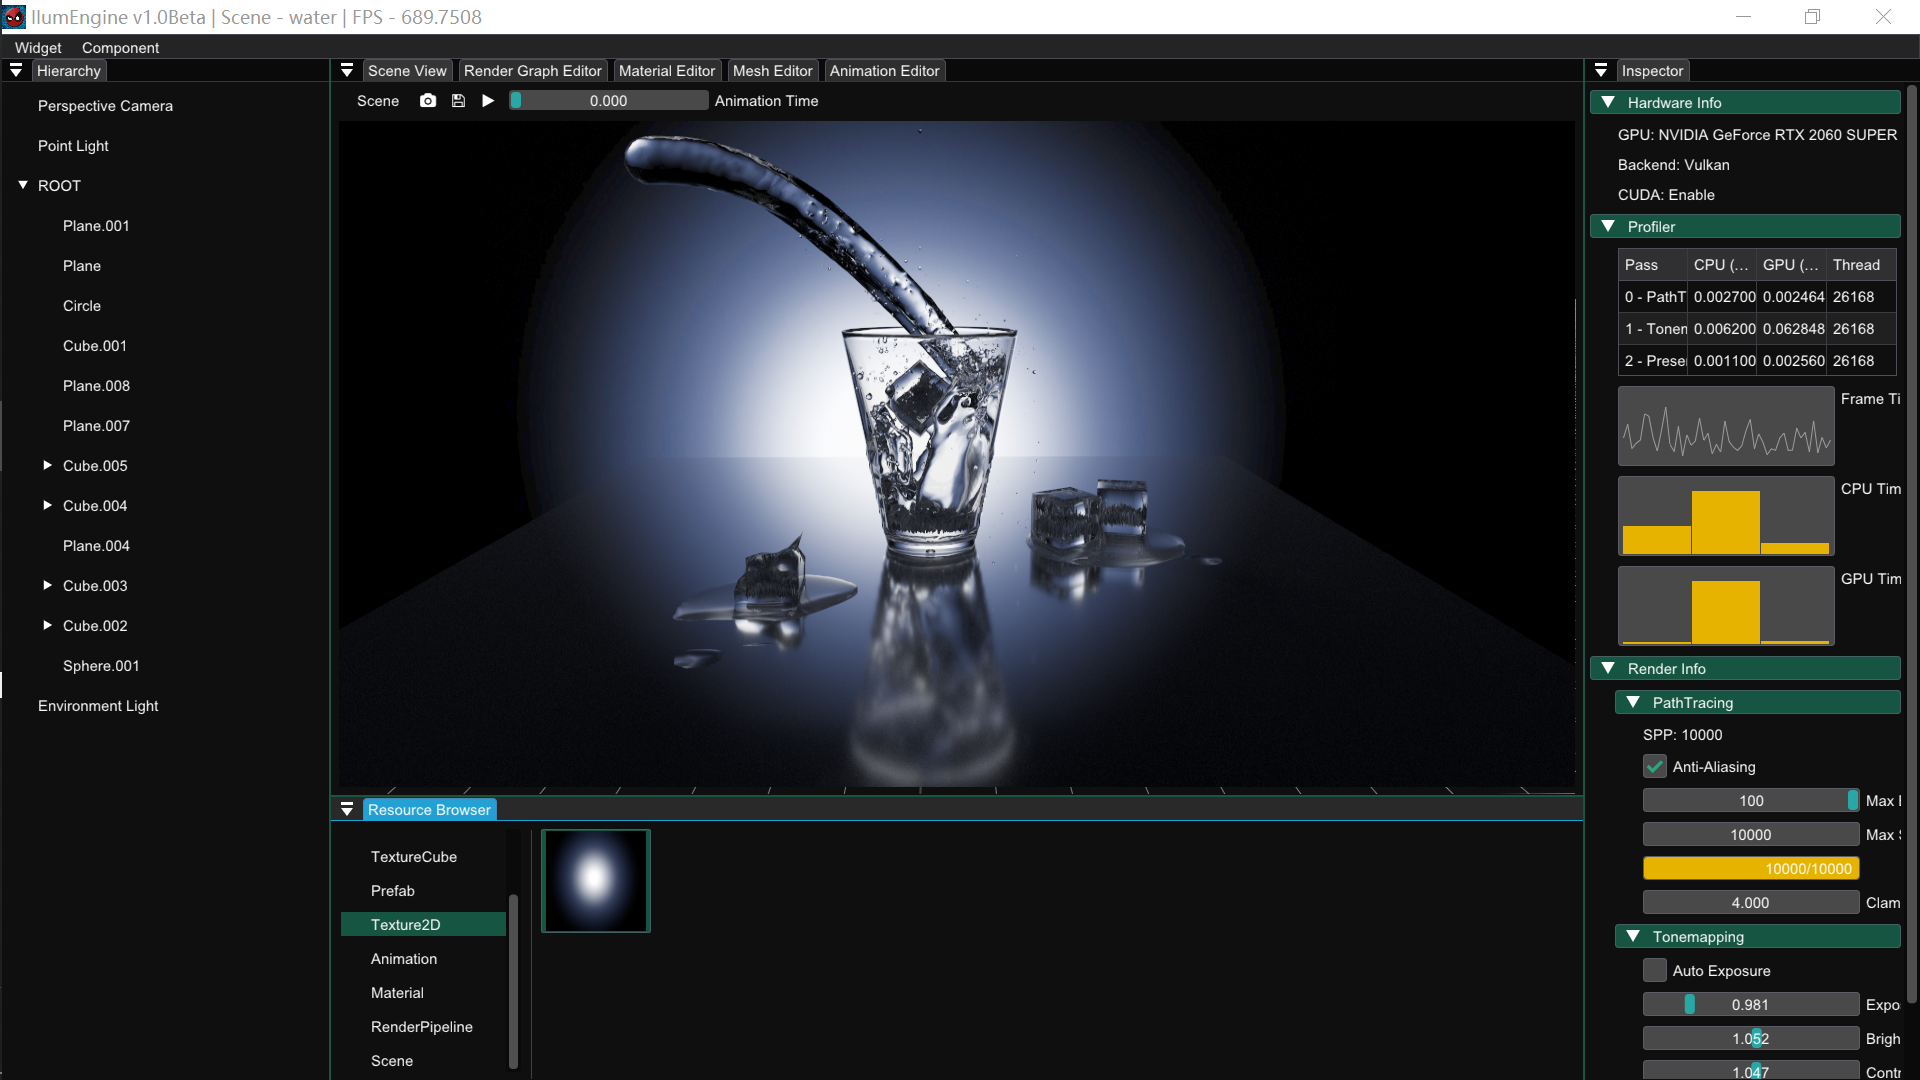
Task: Click the Animation Time slider
Action: 608,101
